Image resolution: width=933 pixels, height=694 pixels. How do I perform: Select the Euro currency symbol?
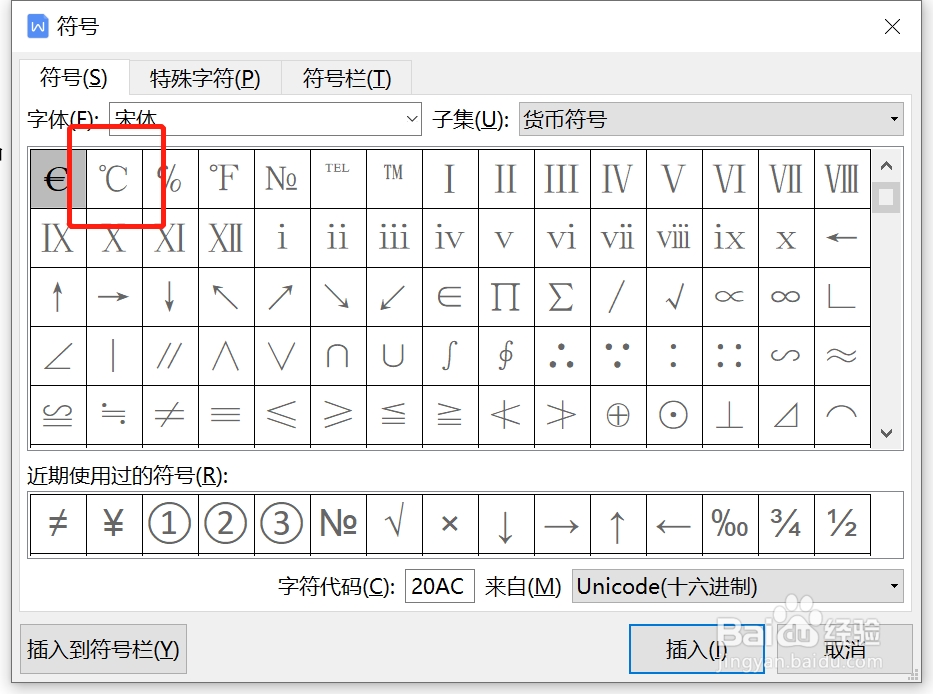(57, 179)
